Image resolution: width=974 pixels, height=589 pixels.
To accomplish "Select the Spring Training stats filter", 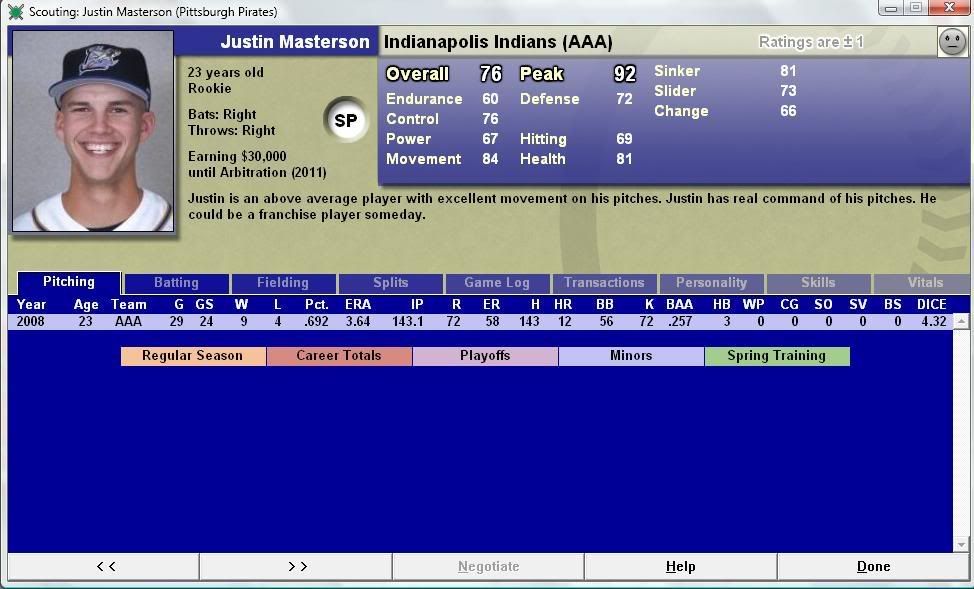I will pos(777,356).
